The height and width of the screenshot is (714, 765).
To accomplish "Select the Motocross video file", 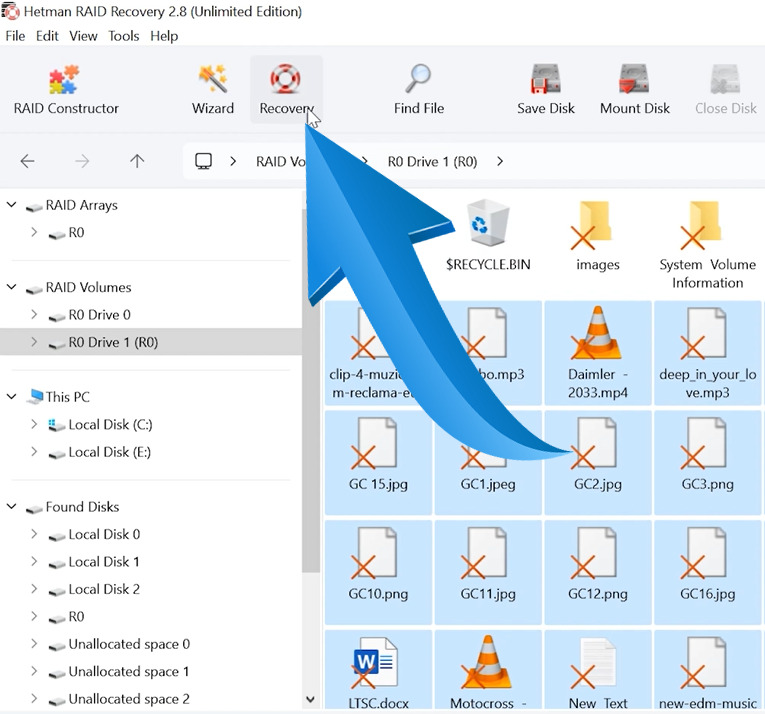I will 488,671.
